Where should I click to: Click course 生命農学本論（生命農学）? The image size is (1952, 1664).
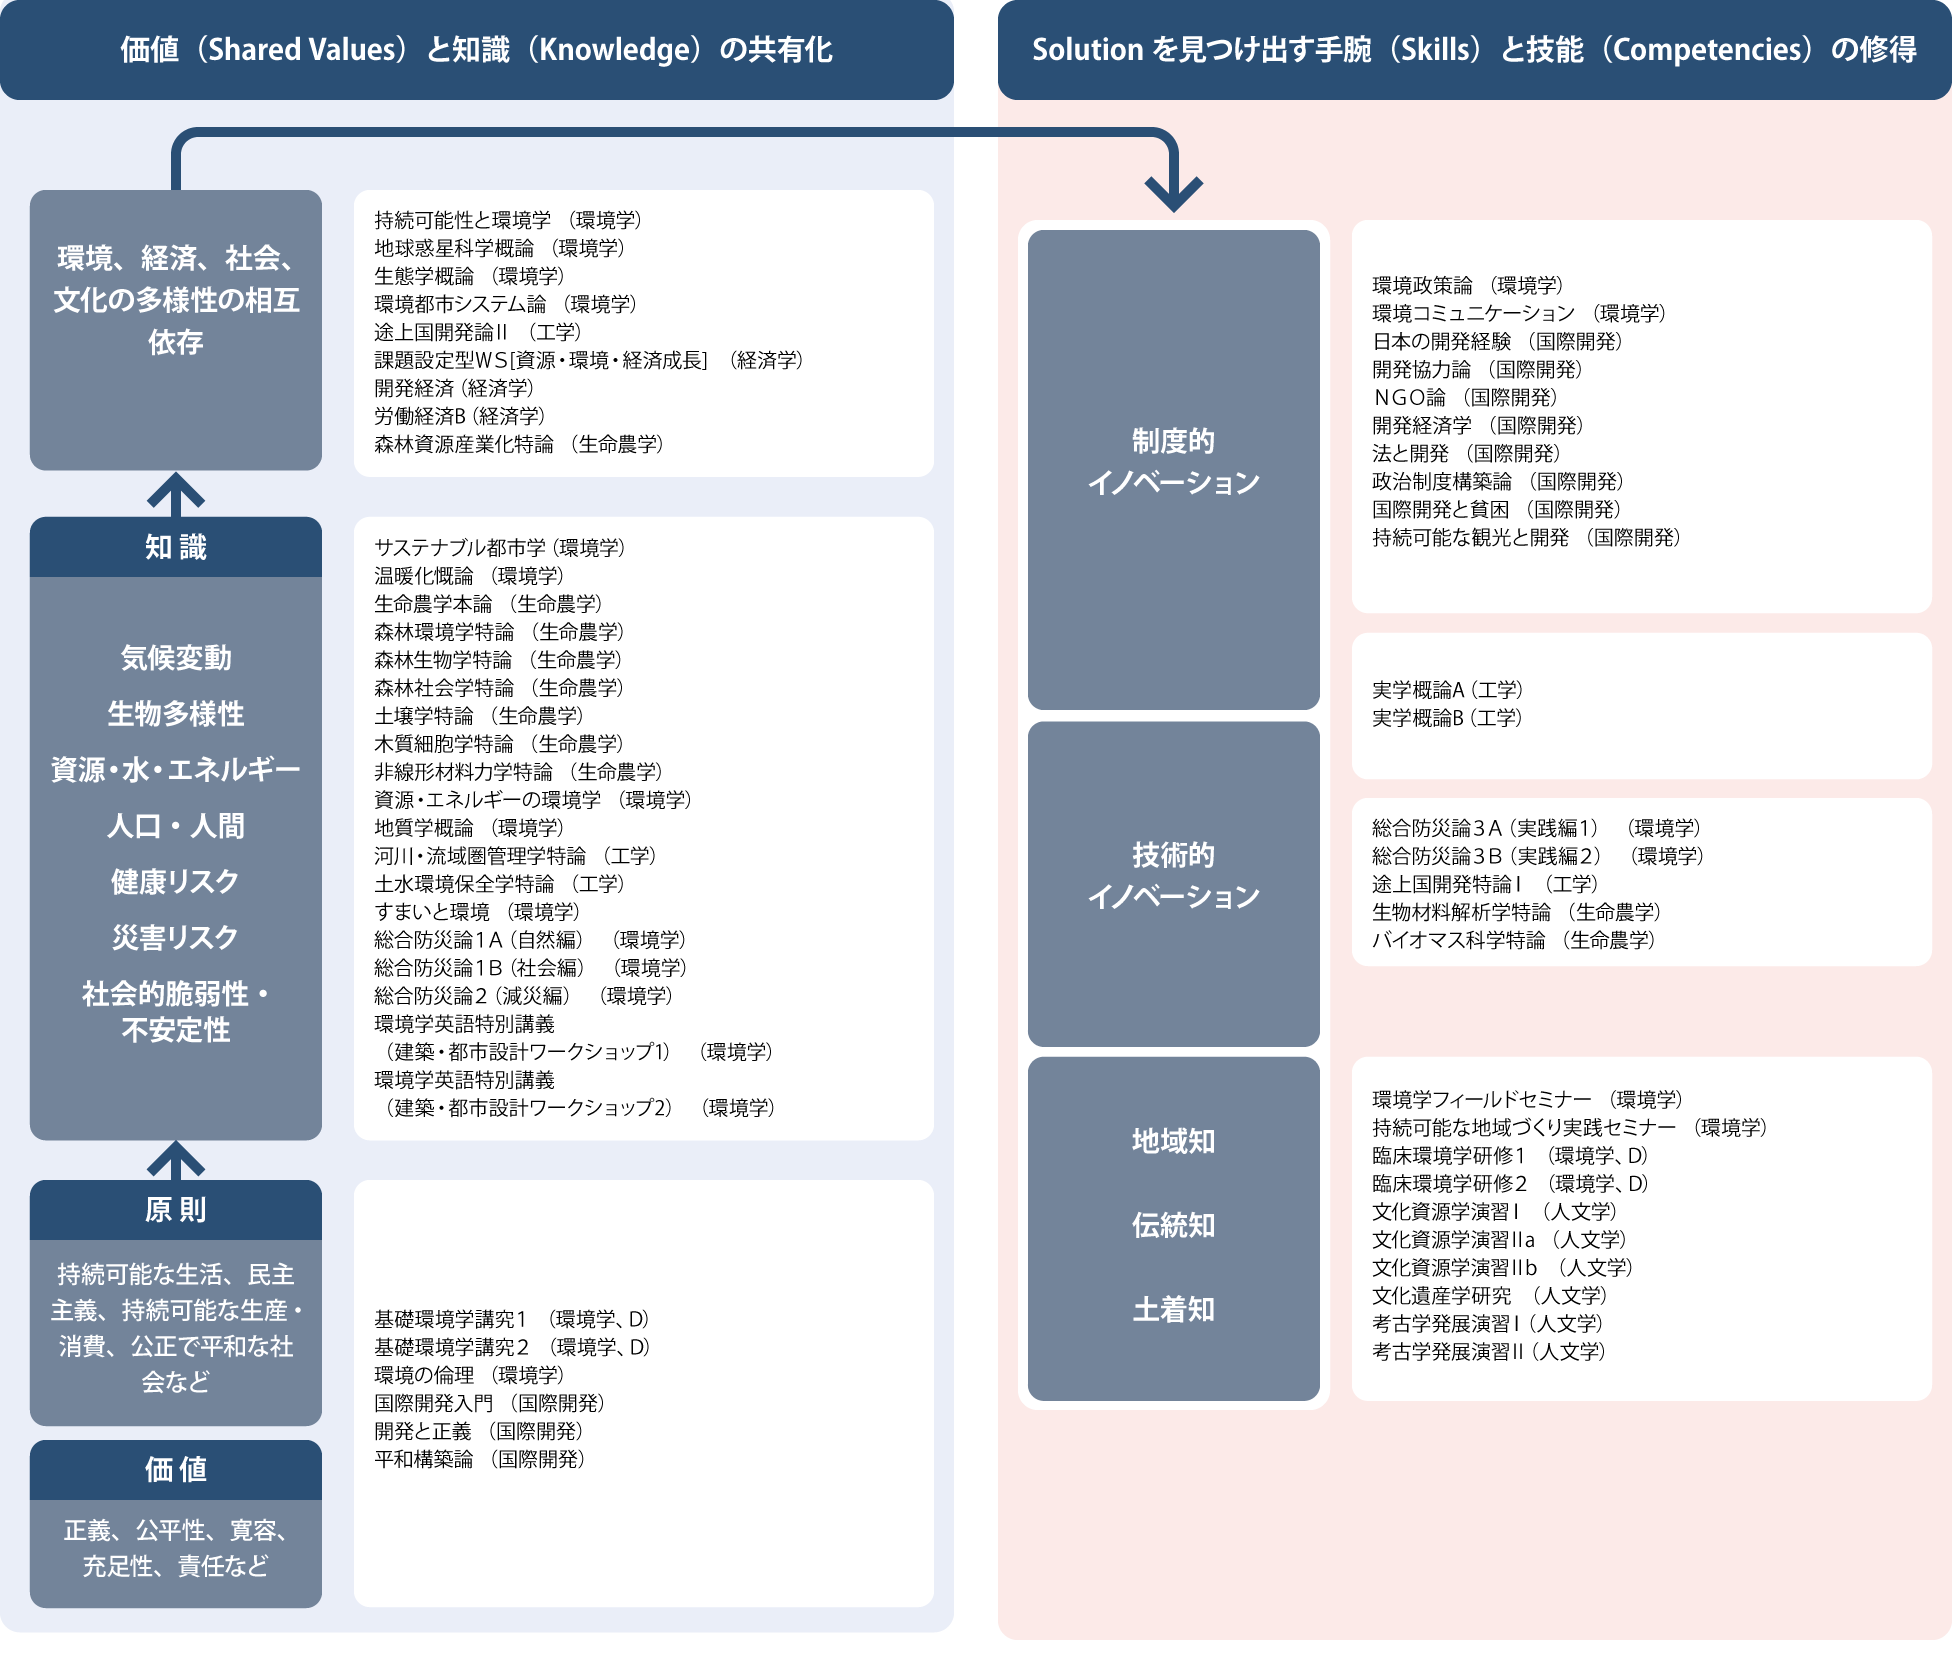[489, 604]
